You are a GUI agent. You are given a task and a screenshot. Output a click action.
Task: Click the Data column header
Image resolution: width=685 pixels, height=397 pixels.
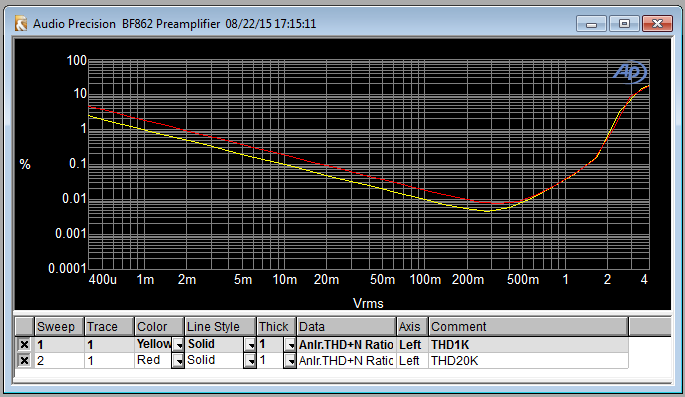tap(346, 327)
